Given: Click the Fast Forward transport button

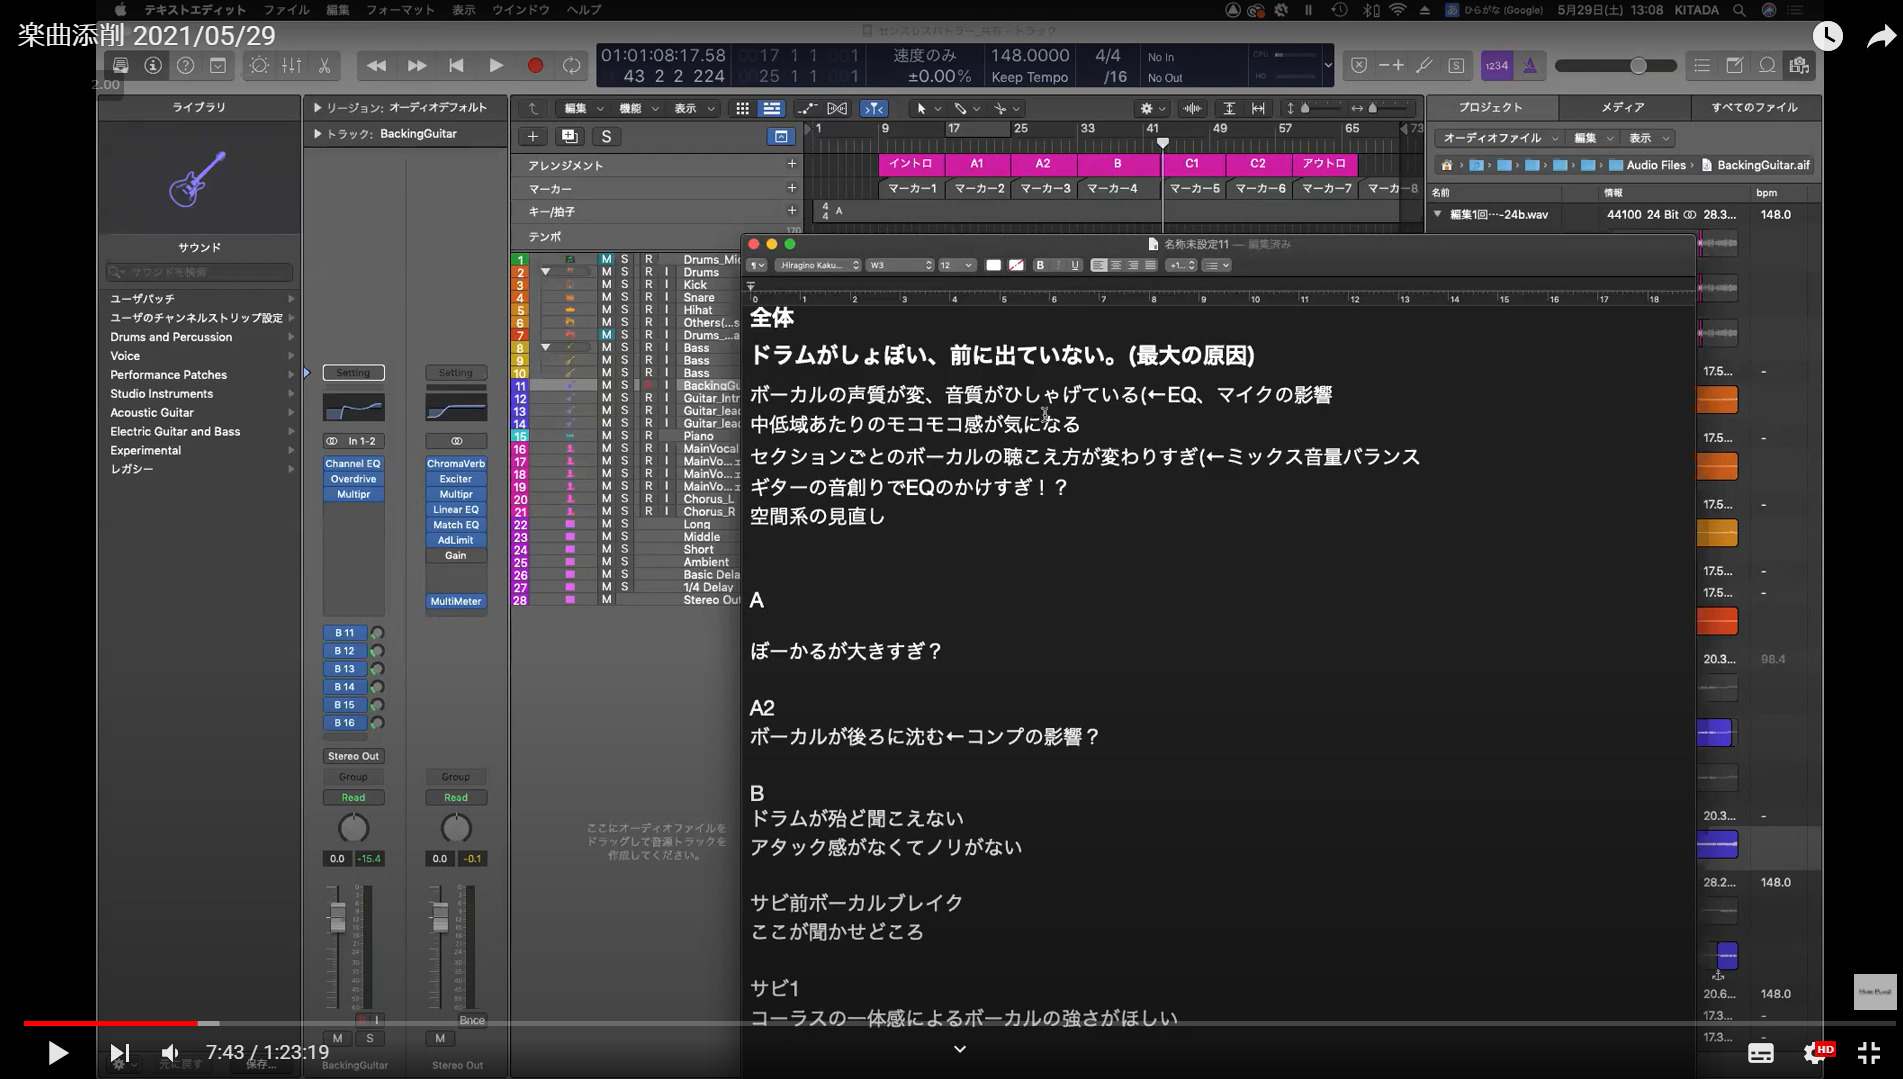Looking at the screenshot, I should [416, 65].
